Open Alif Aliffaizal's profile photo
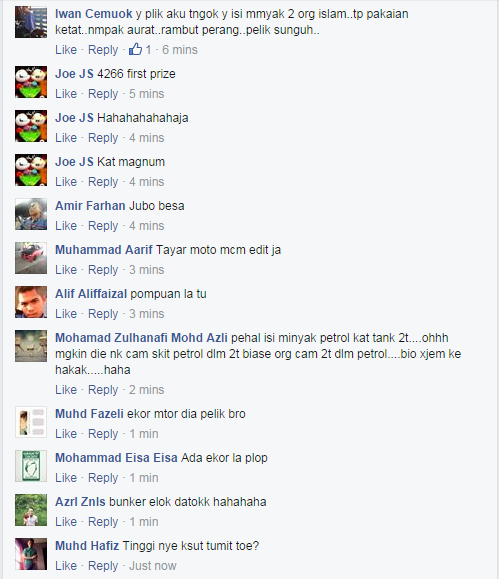This screenshot has width=499, height=579. [x=31, y=302]
